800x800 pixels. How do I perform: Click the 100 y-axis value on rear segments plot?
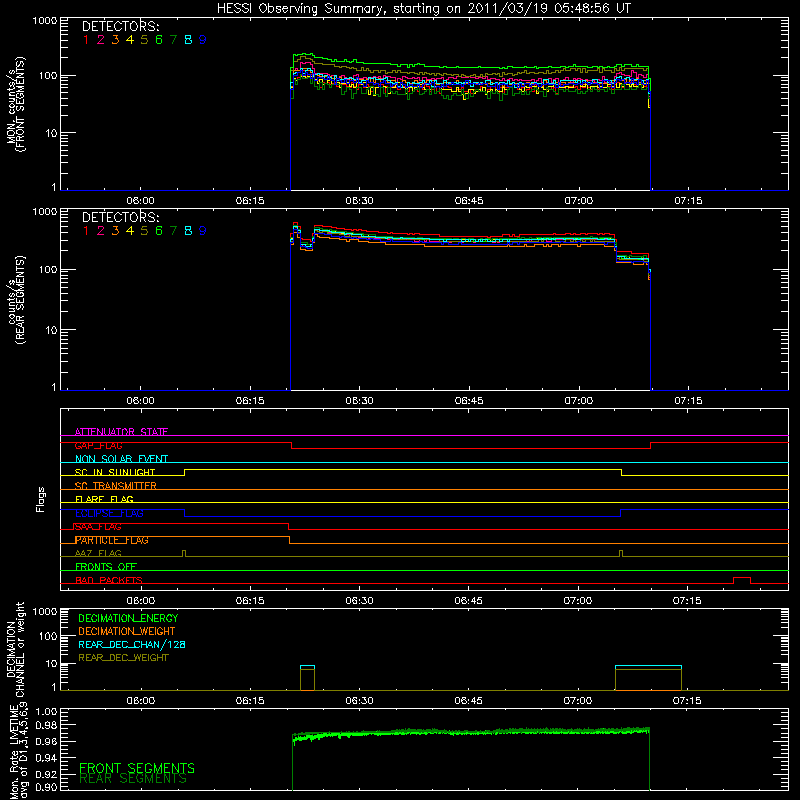(x=48, y=269)
